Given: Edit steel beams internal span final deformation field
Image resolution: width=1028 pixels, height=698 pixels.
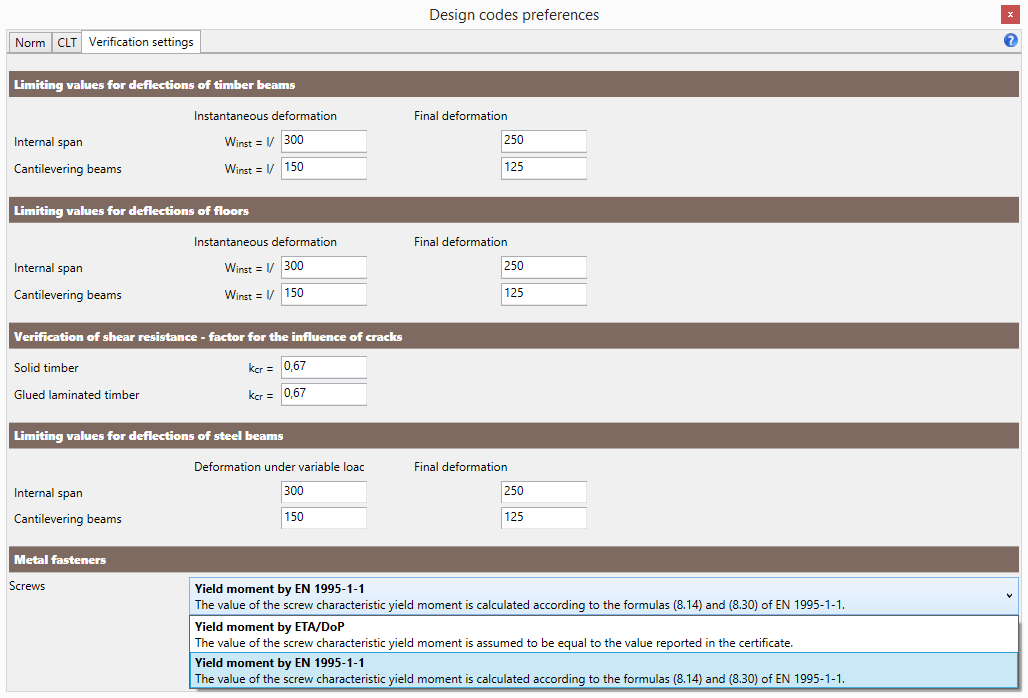Looking at the screenshot, I should (x=544, y=492).
